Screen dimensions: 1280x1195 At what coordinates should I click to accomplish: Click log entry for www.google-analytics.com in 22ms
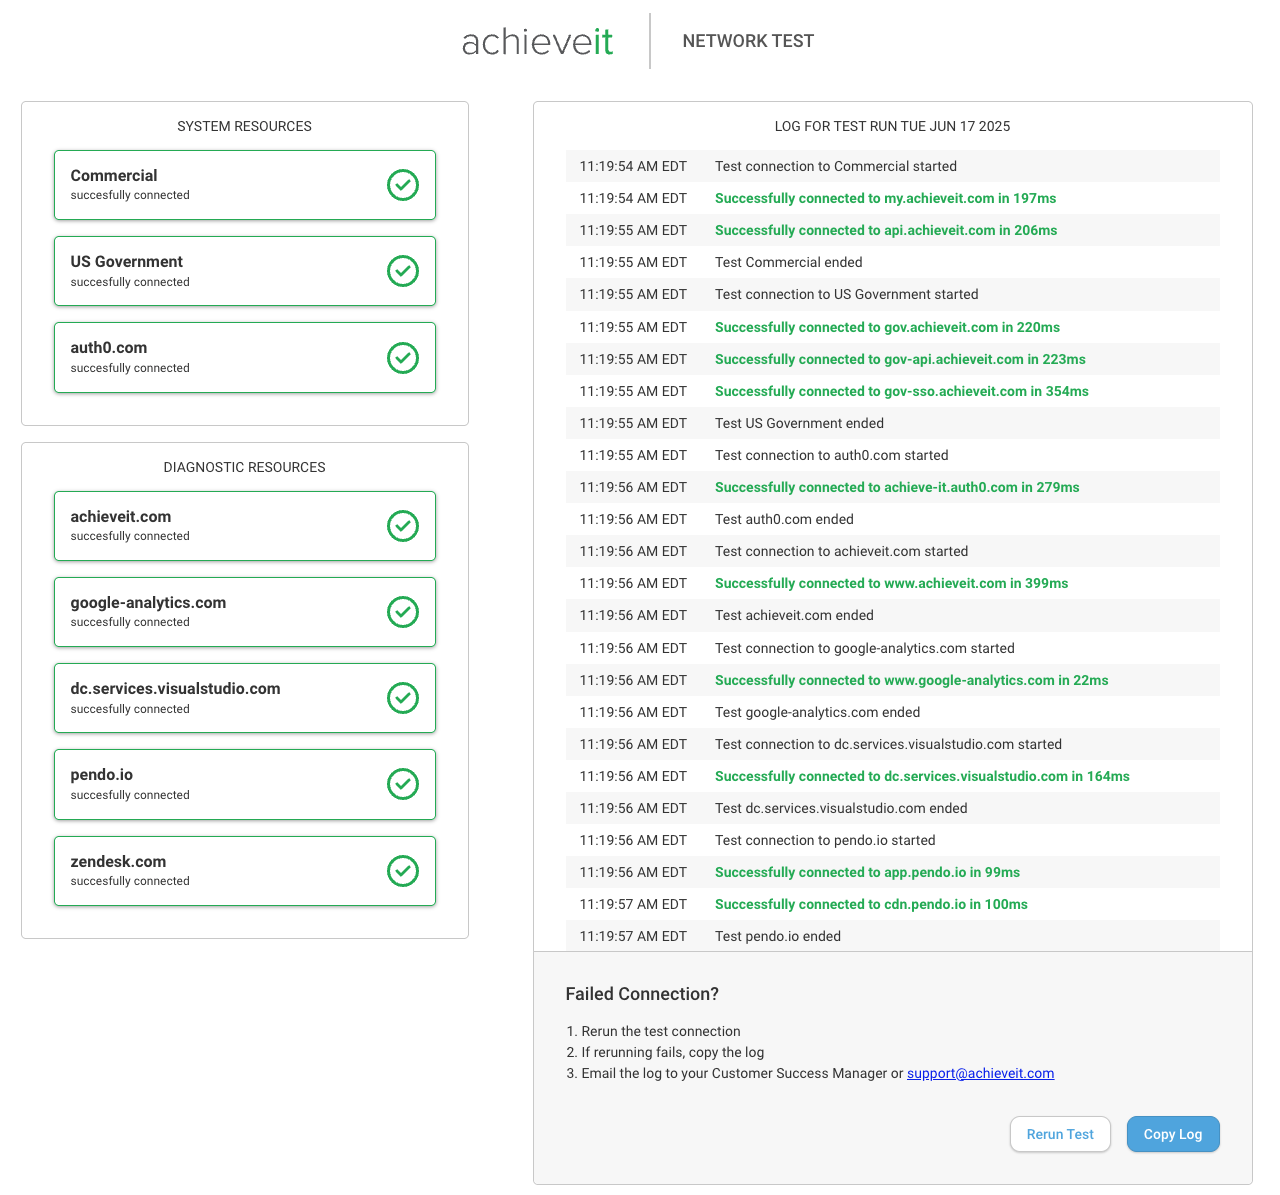pyautogui.click(x=893, y=680)
